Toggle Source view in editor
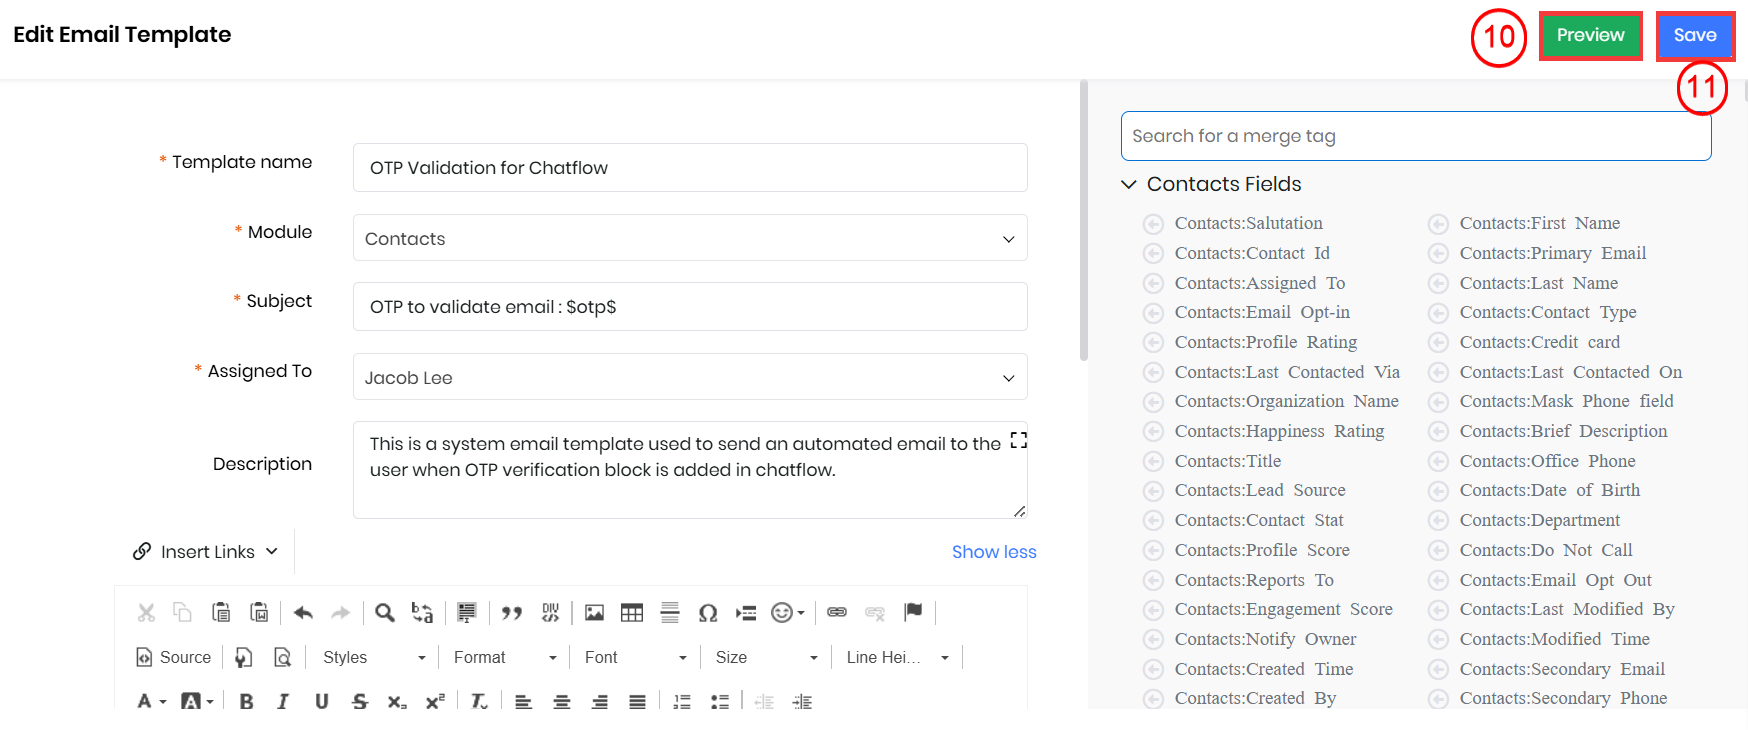This screenshot has width=1748, height=730. pos(174,657)
